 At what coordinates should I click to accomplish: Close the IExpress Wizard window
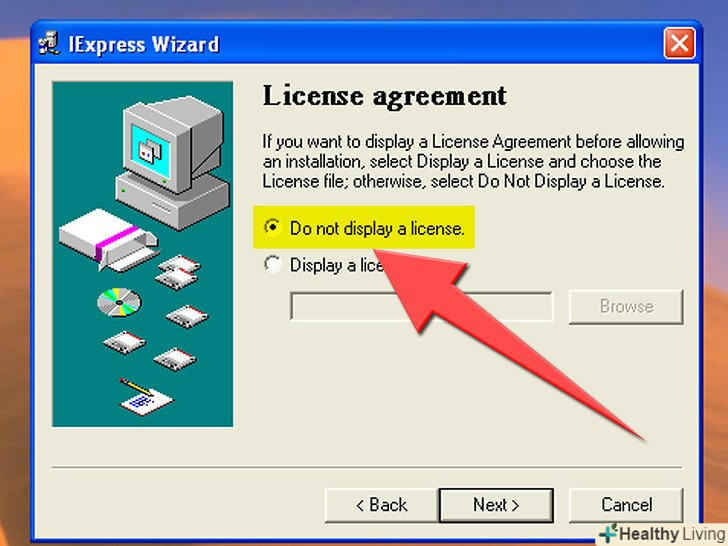(x=679, y=43)
